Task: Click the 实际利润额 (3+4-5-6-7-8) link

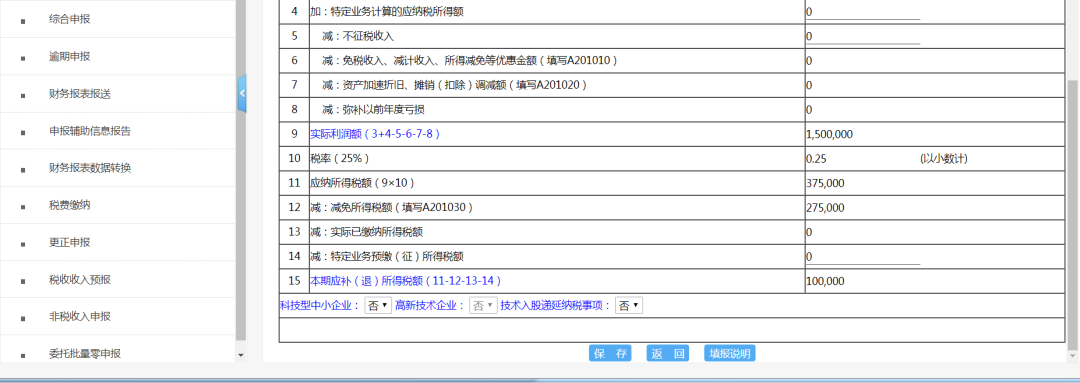Action: (x=375, y=134)
